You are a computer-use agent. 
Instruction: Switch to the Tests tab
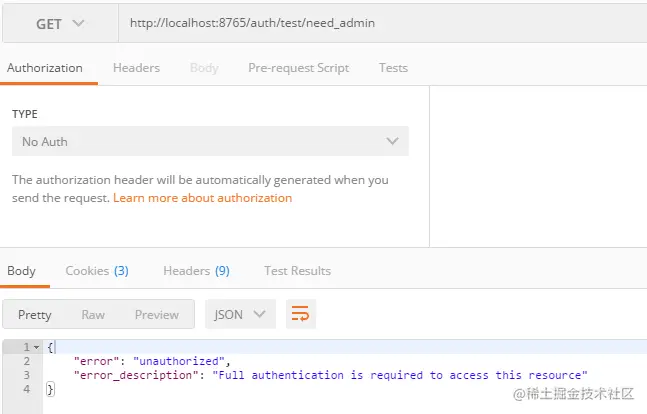tap(393, 68)
